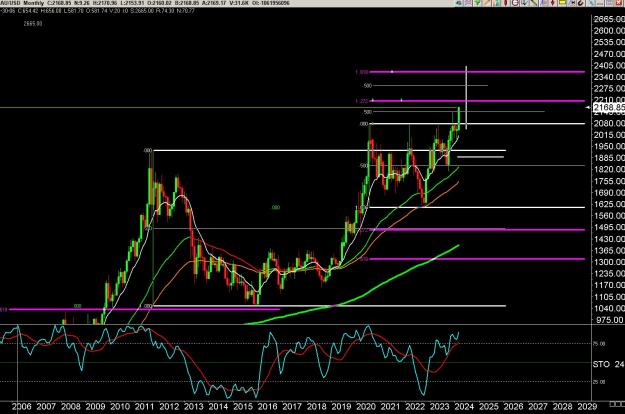Click the red X icon in the toolbar
Viewport: 625px width, 414px height.
coord(619,3)
